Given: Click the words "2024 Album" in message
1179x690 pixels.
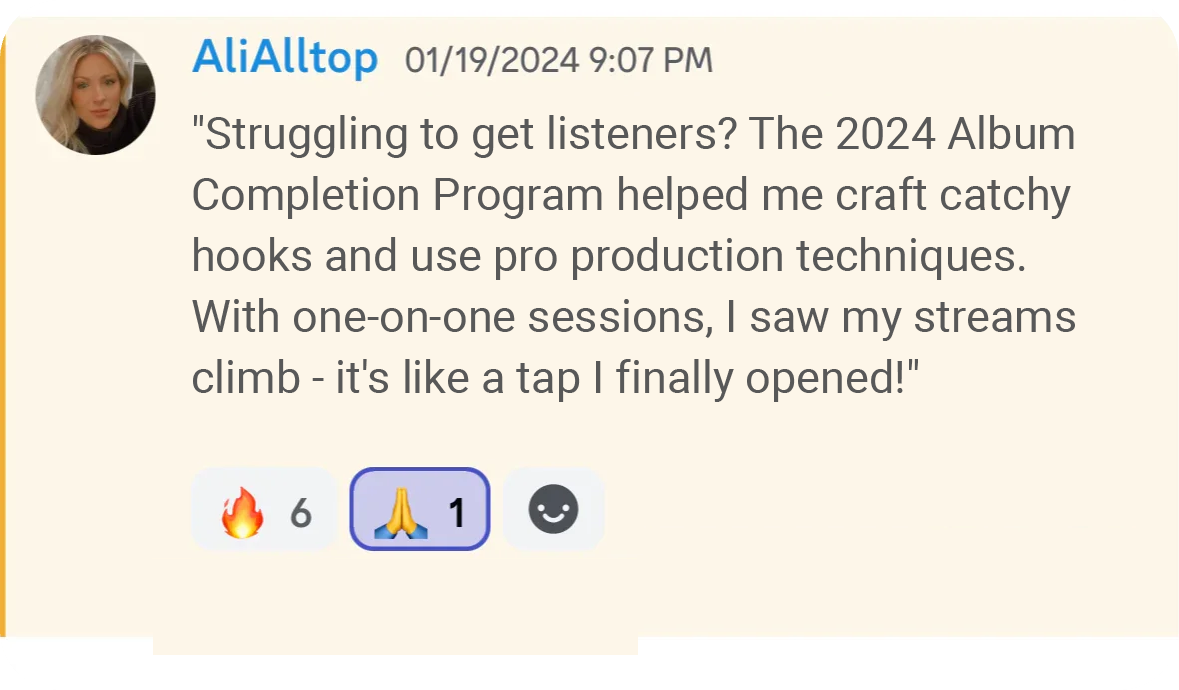Looking at the screenshot, I should click(x=955, y=135).
